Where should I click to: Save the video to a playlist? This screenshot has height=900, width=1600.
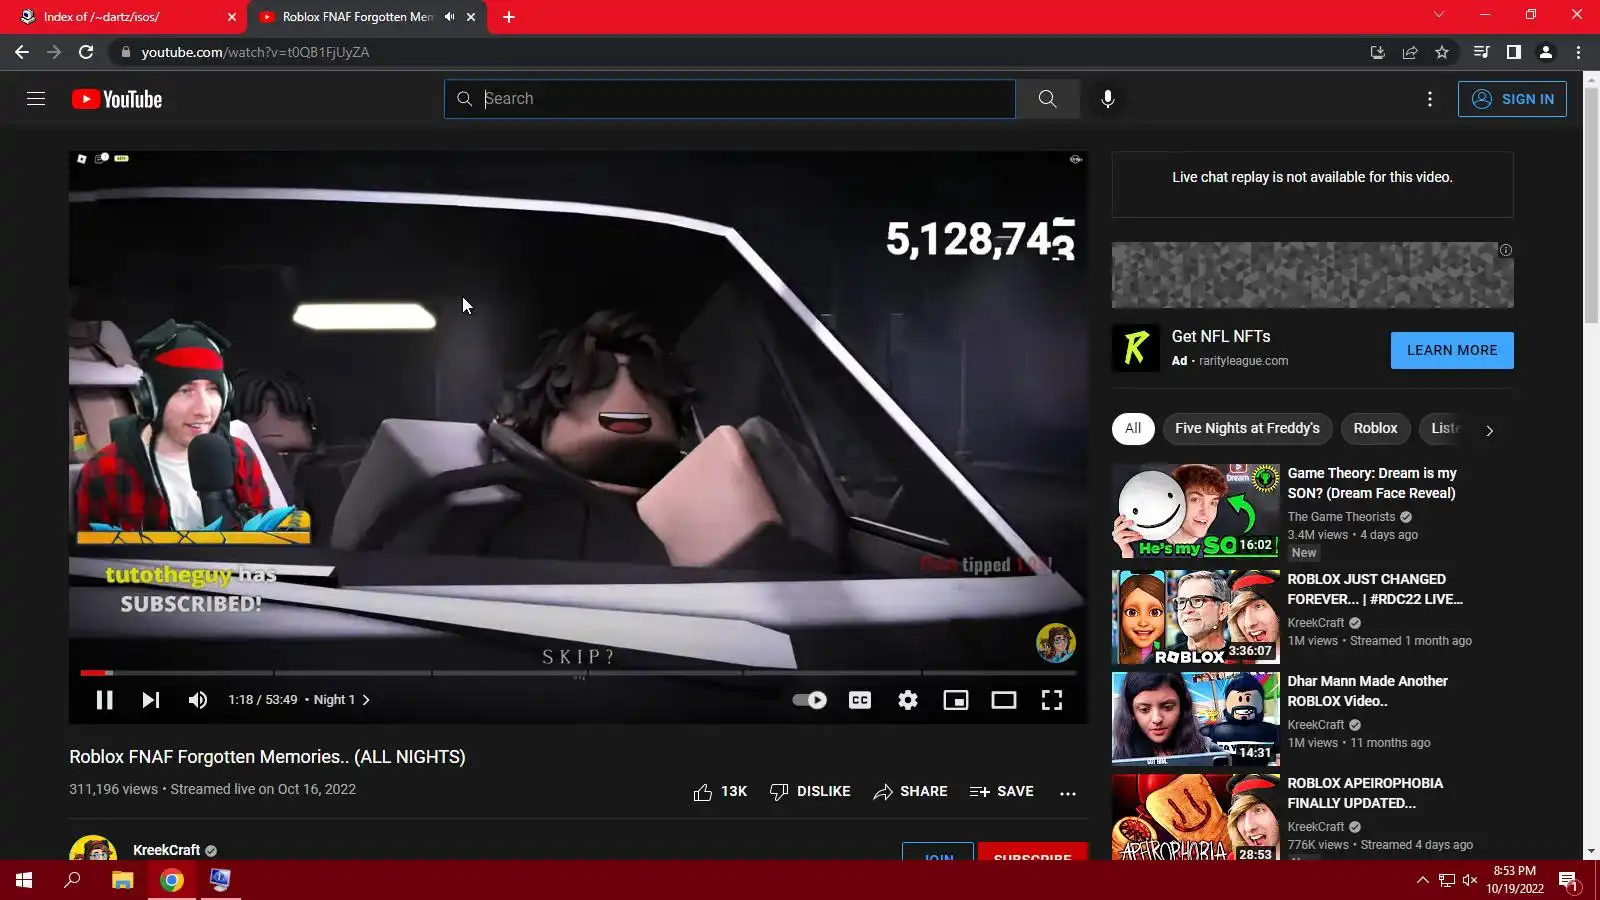point(1001,792)
